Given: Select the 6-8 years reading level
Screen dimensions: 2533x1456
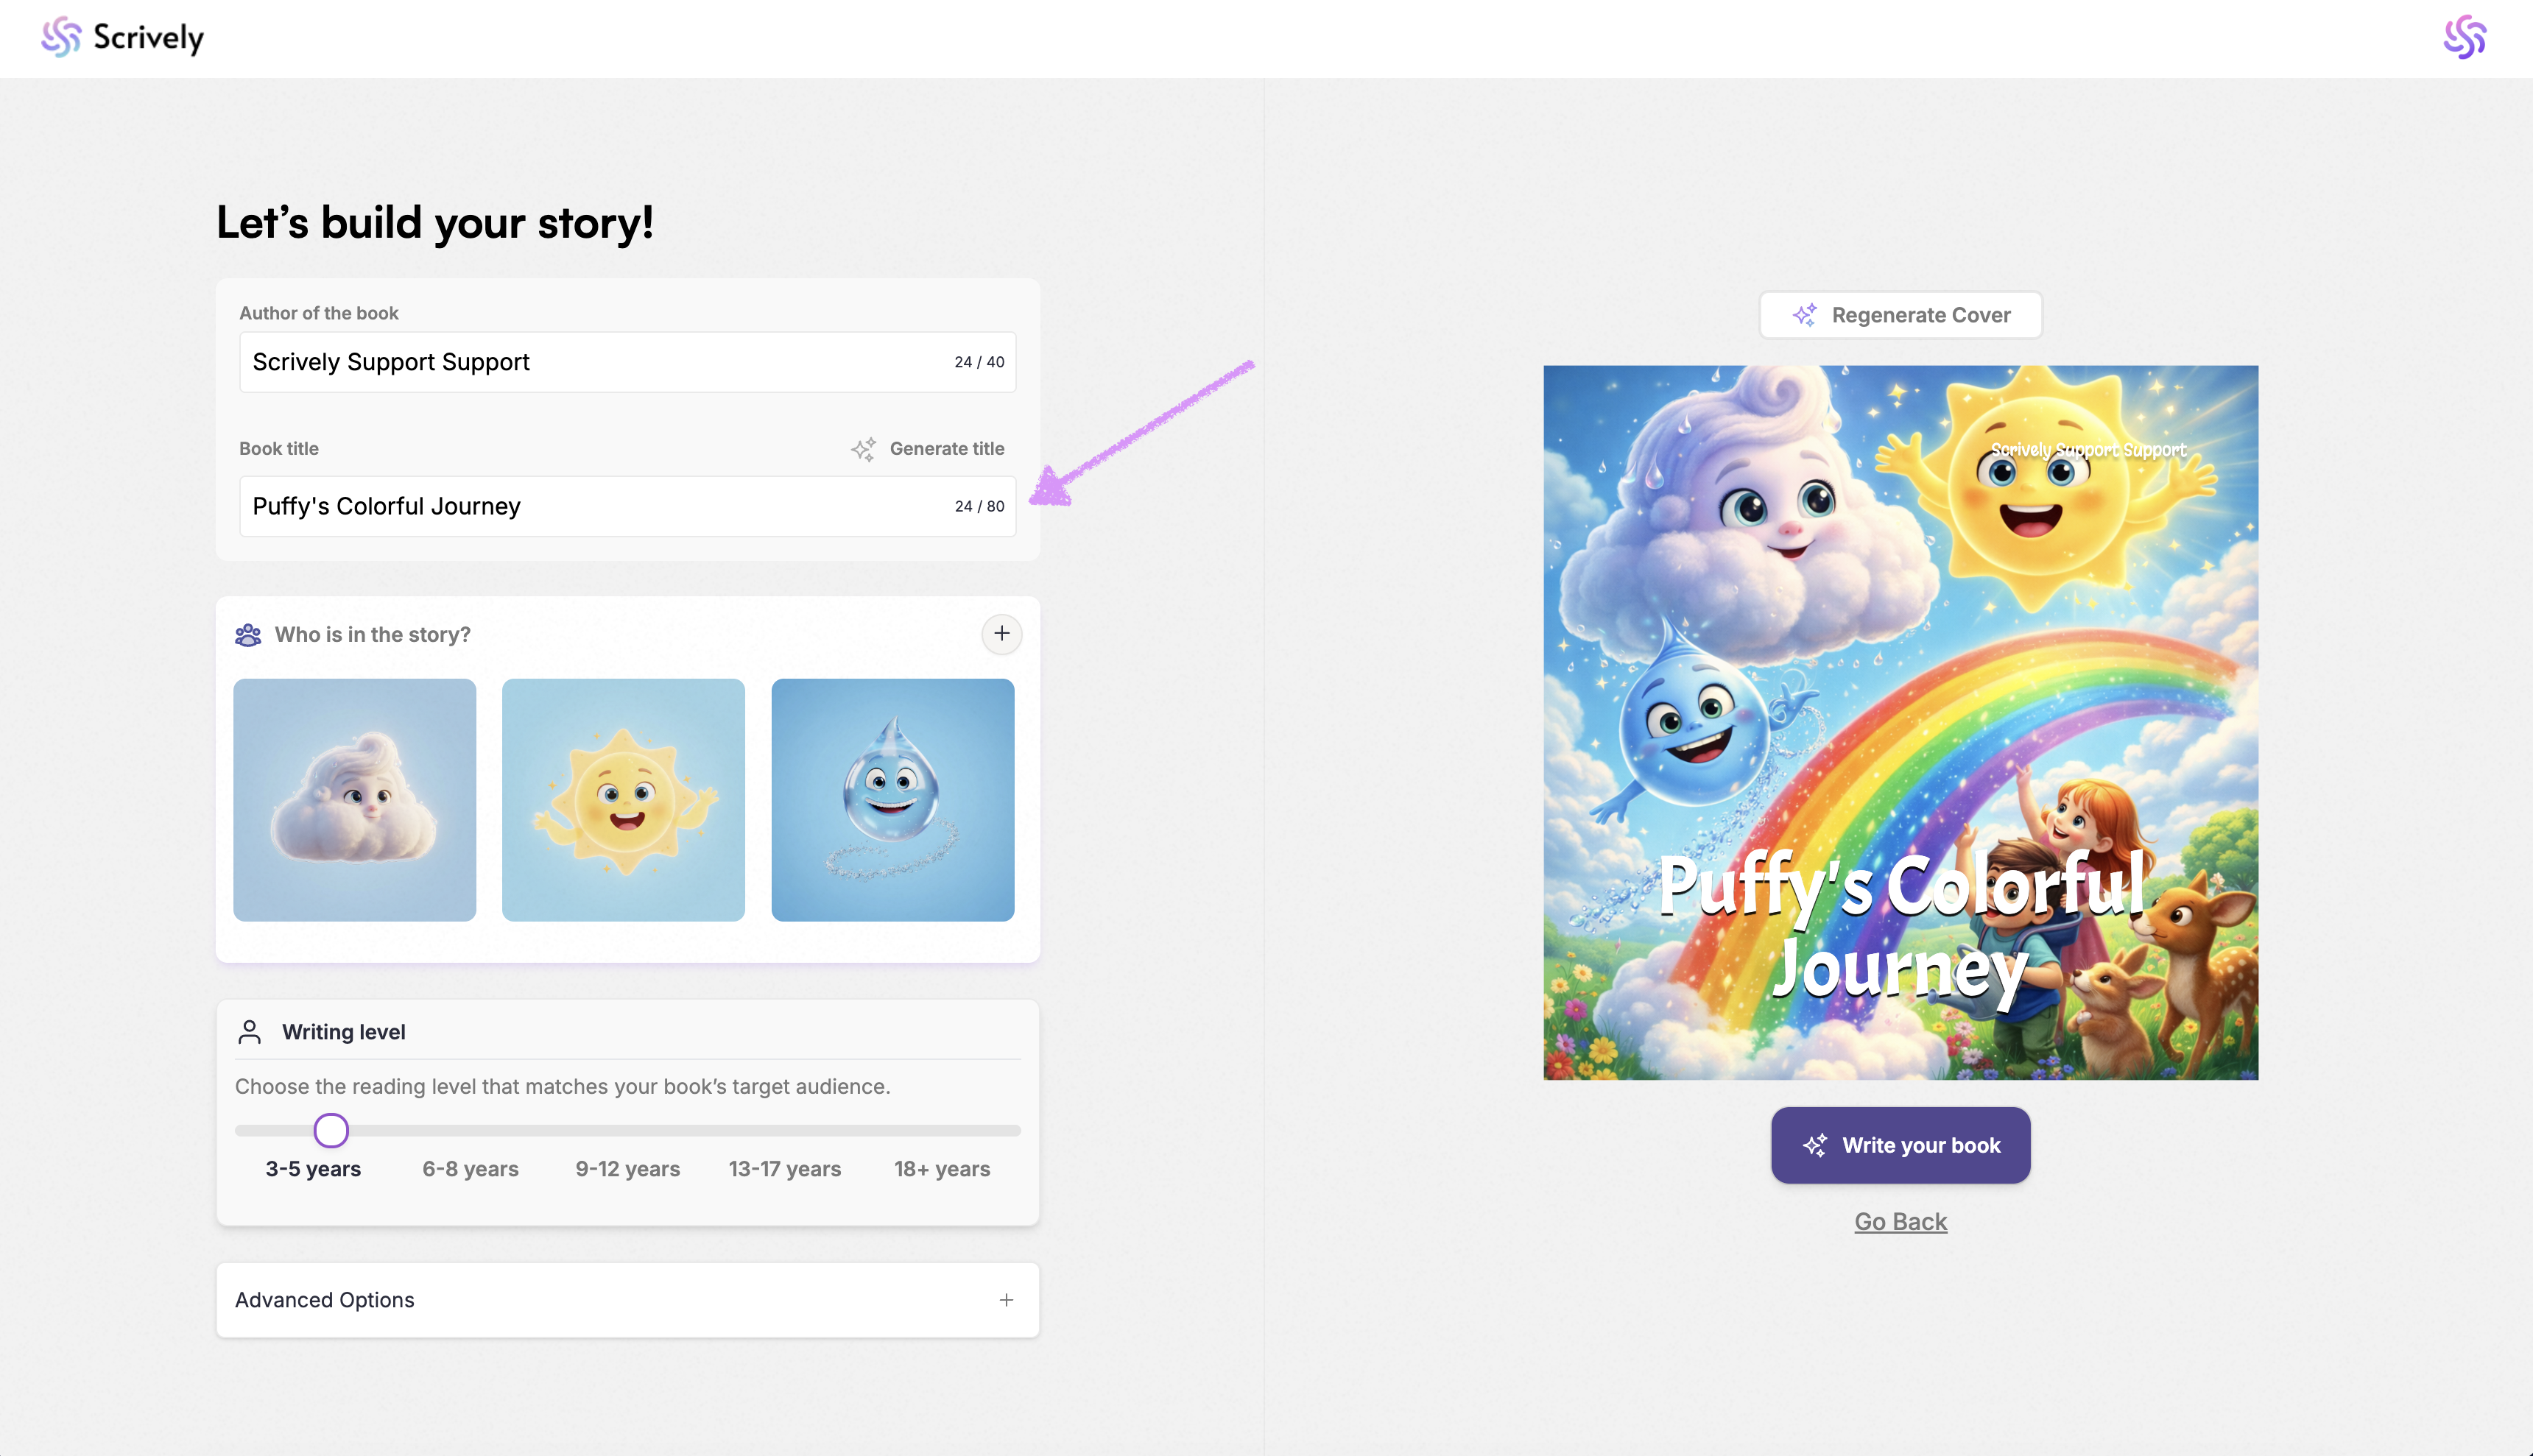Looking at the screenshot, I should pyautogui.click(x=470, y=1169).
